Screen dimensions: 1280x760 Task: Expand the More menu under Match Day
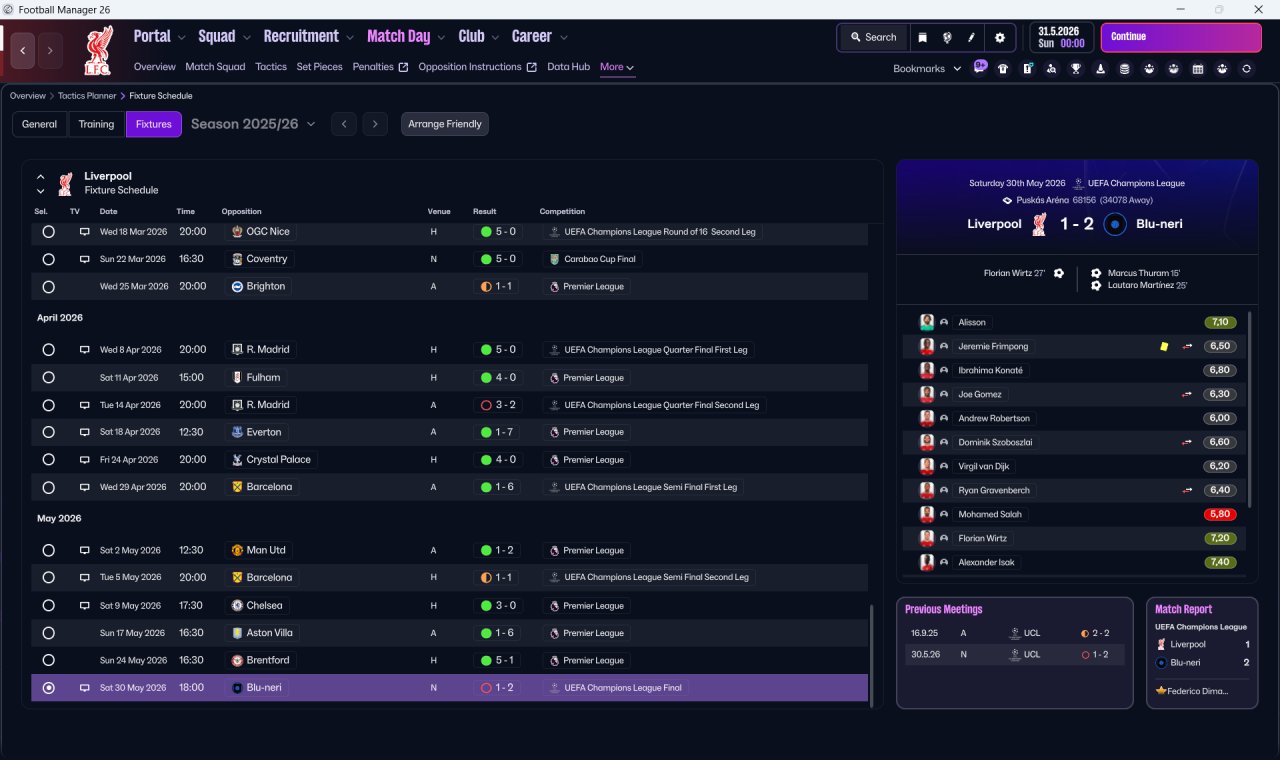[x=617, y=67]
